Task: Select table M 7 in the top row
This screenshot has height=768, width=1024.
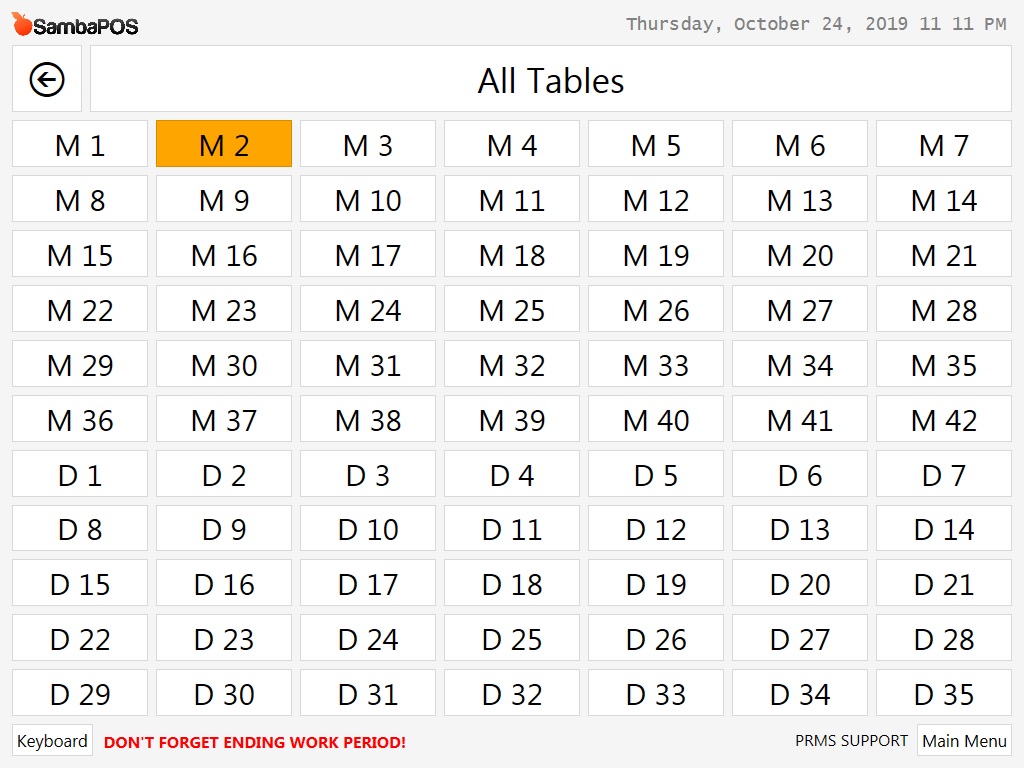Action: click(x=943, y=144)
